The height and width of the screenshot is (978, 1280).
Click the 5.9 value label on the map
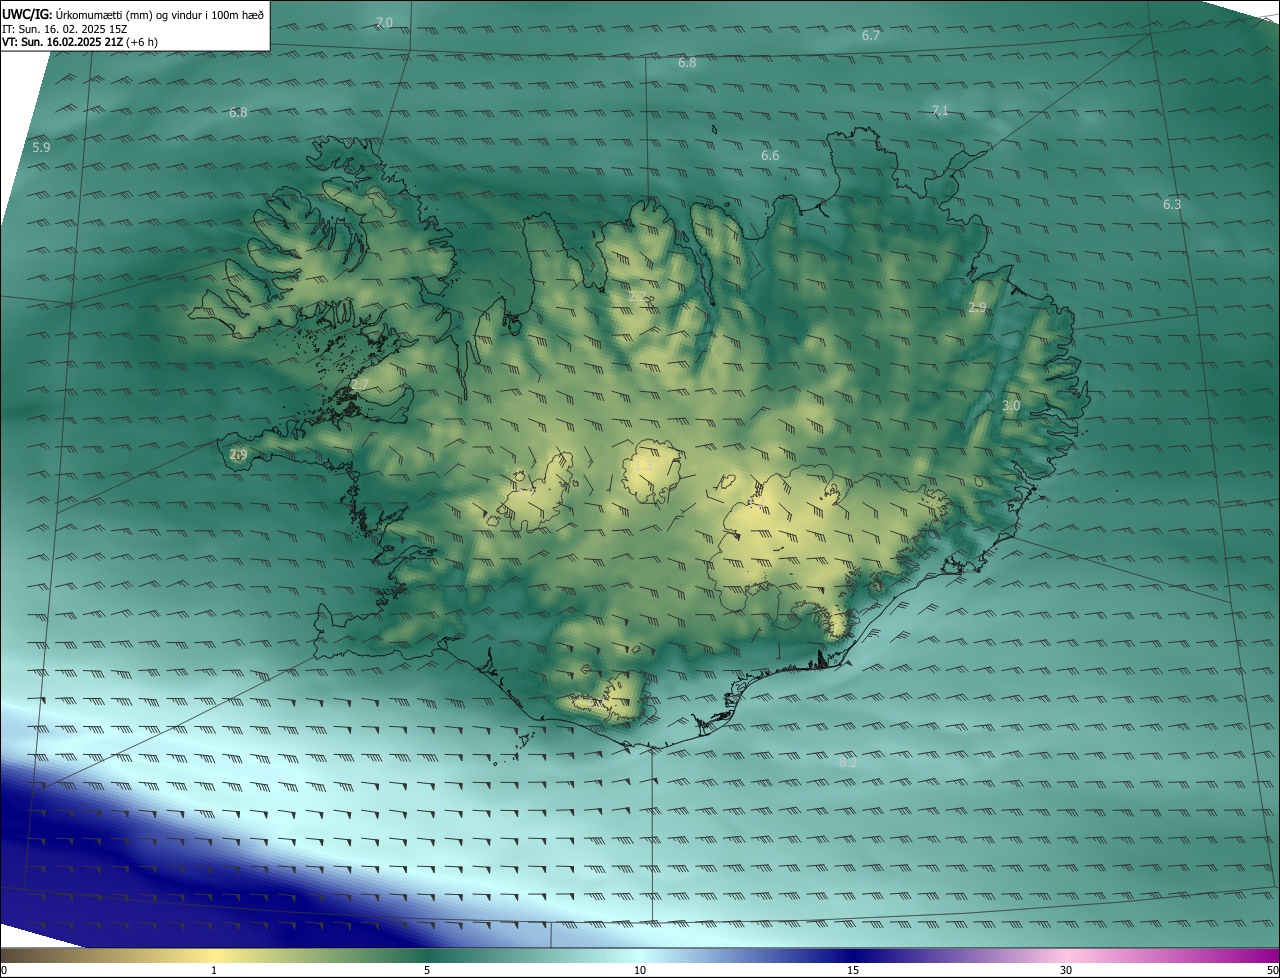pyautogui.click(x=41, y=147)
